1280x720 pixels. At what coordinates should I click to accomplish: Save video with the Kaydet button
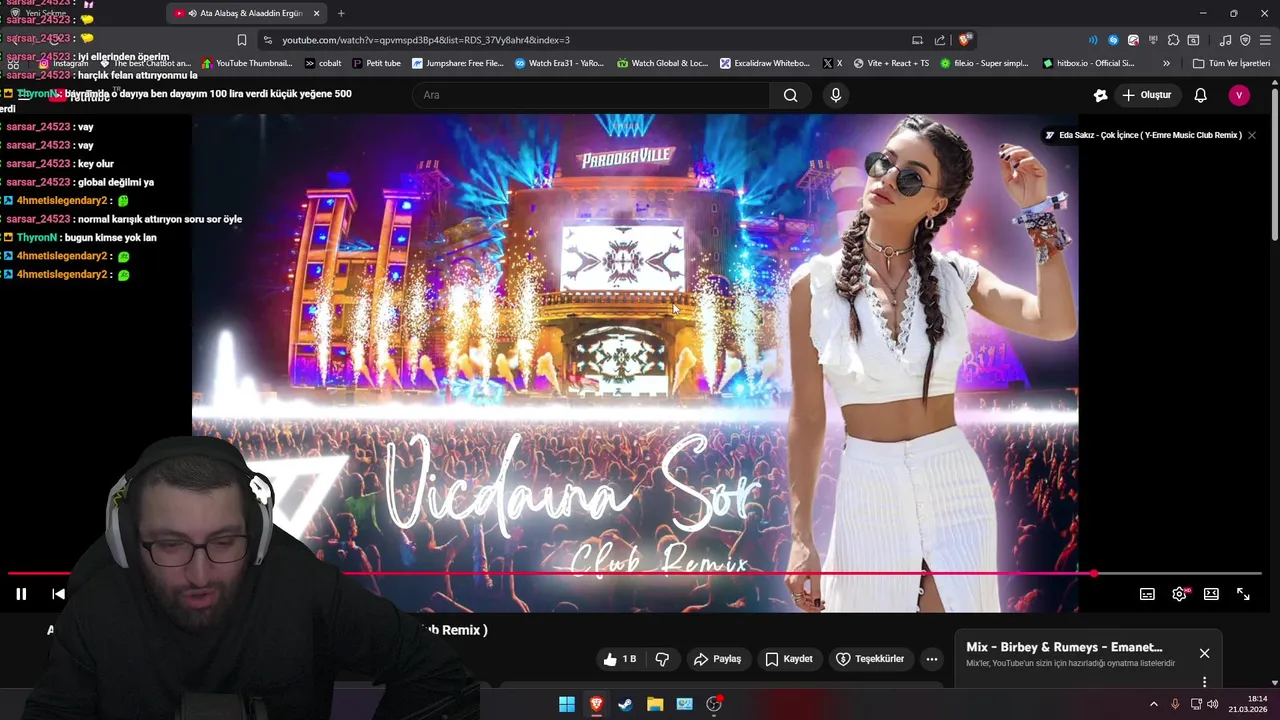[x=789, y=659]
